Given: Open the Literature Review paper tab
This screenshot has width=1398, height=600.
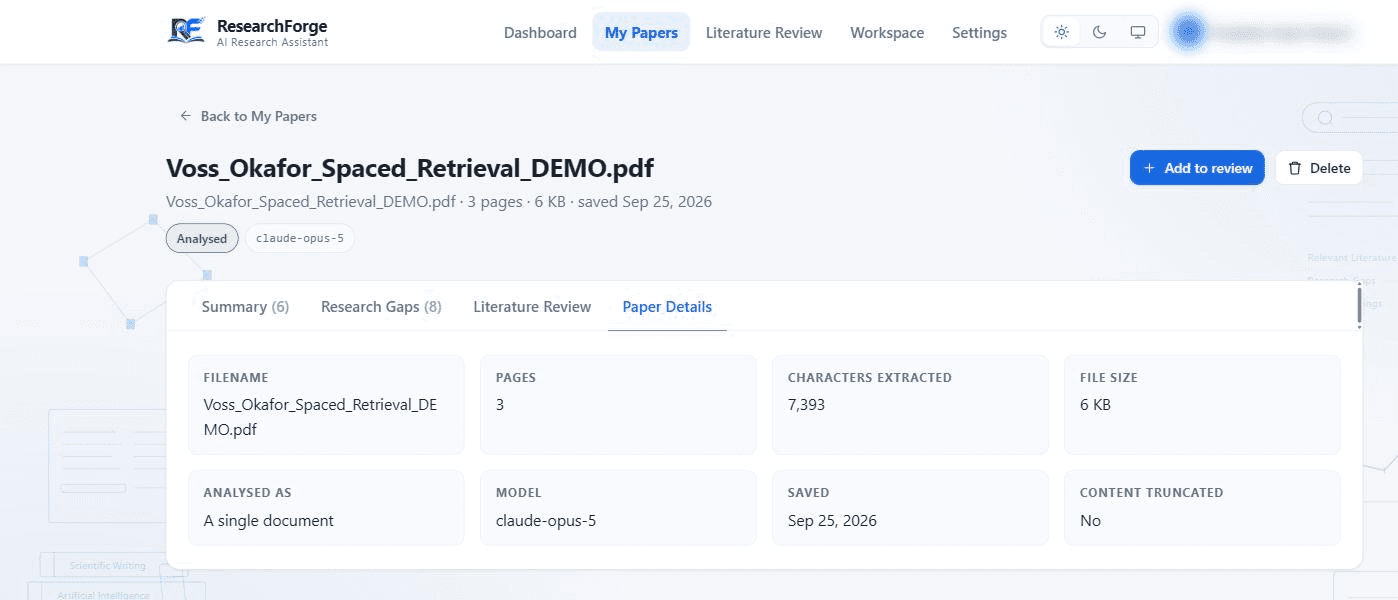Looking at the screenshot, I should 532,307.
